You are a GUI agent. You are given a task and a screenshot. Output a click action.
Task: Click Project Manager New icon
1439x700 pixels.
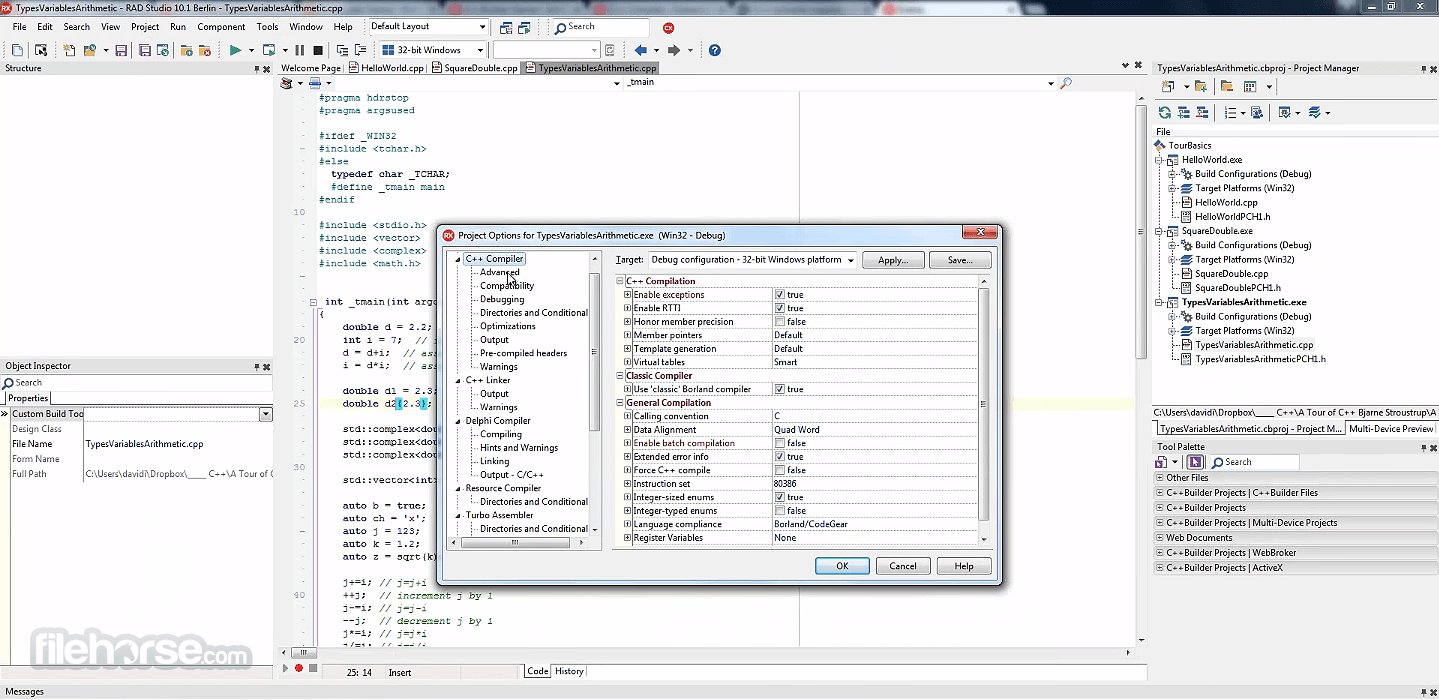pos(1166,87)
